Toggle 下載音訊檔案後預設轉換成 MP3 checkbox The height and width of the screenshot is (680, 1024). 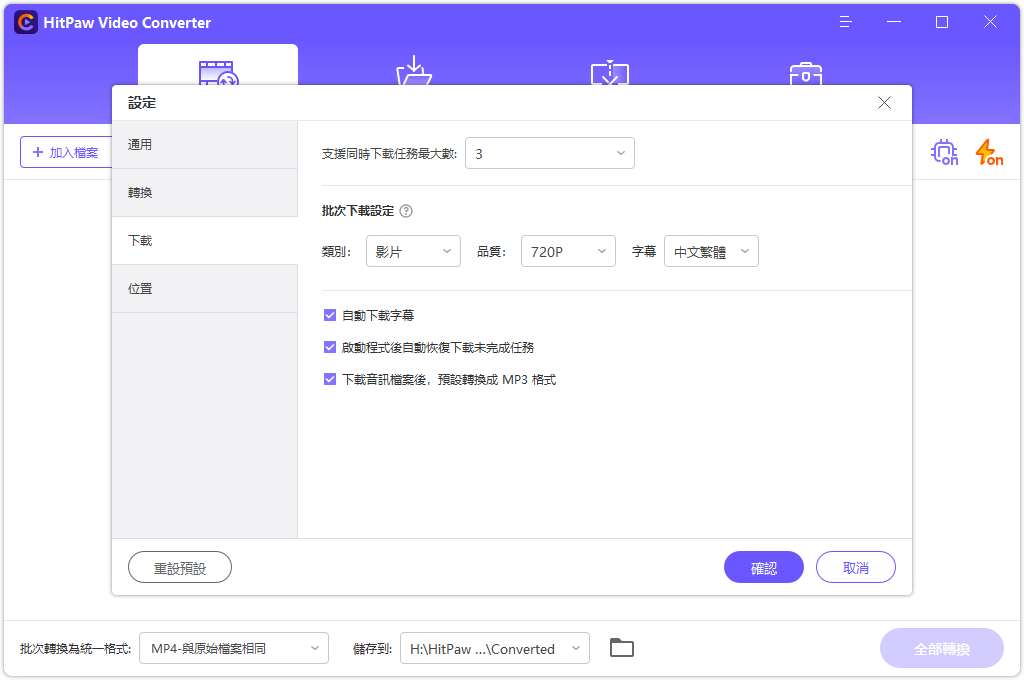click(330, 380)
